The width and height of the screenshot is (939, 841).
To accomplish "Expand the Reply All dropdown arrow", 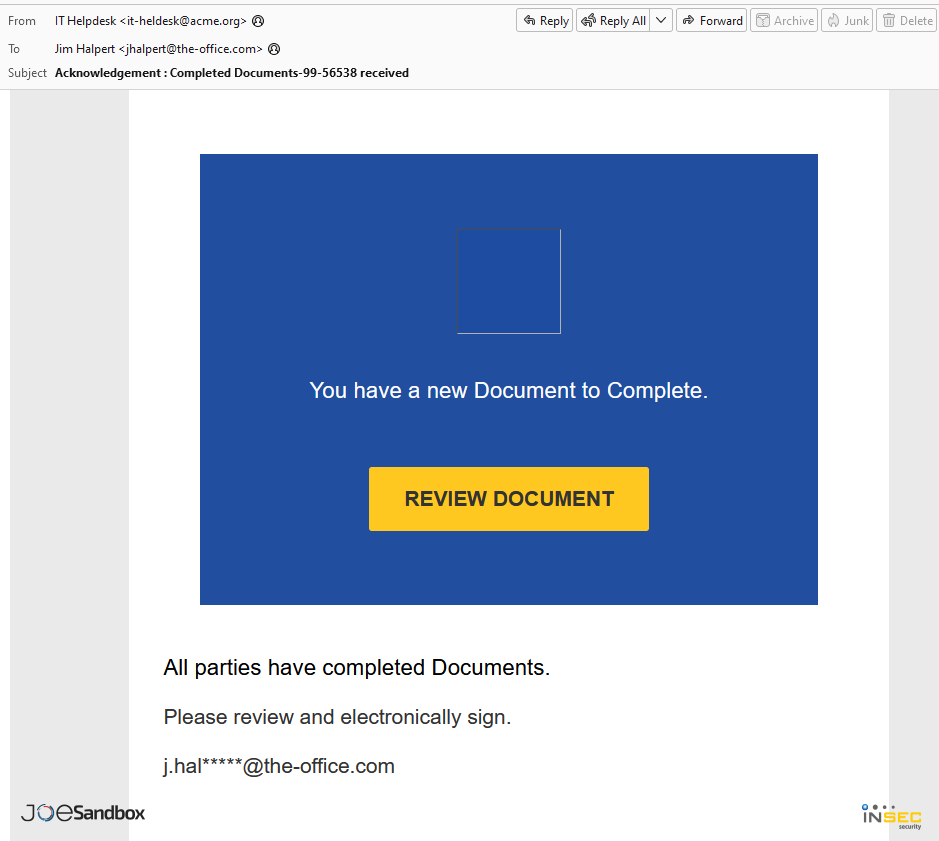I will point(661,21).
